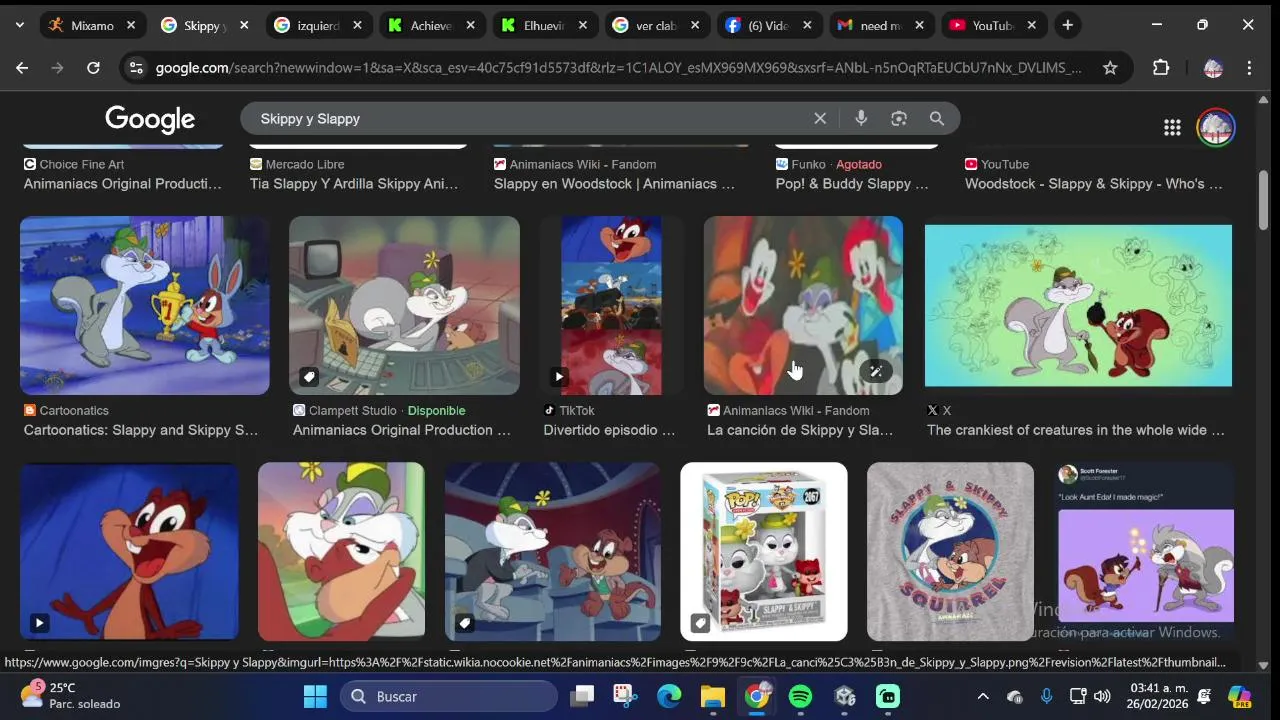The height and width of the screenshot is (720, 1280).
Task: Open the theater seats squirrels image
Action: pyautogui.click(x=553, y=551)
